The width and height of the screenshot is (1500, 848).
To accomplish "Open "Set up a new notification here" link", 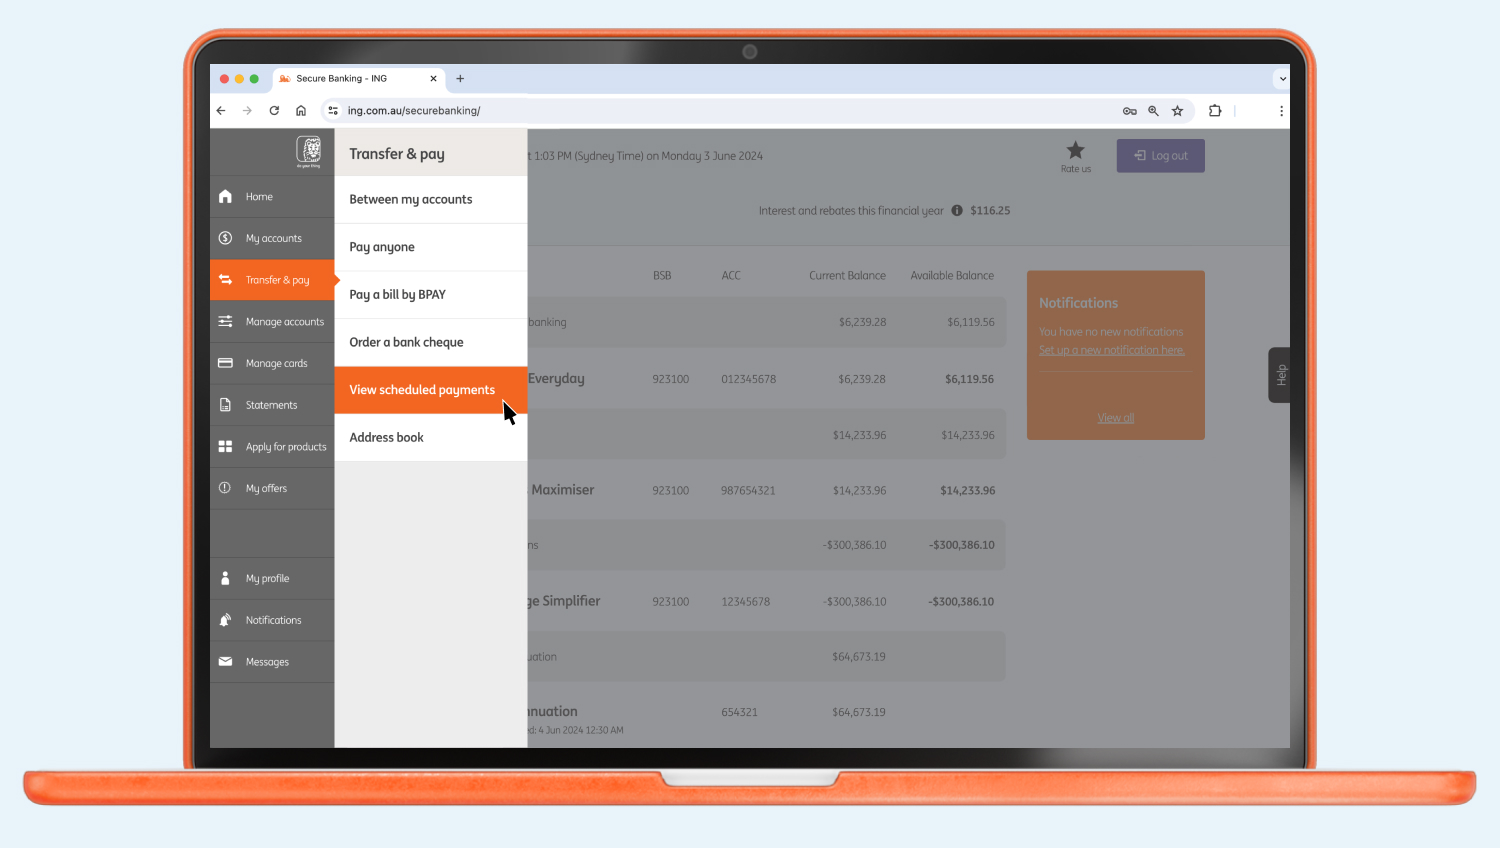I will click(x=1111, y=350).
